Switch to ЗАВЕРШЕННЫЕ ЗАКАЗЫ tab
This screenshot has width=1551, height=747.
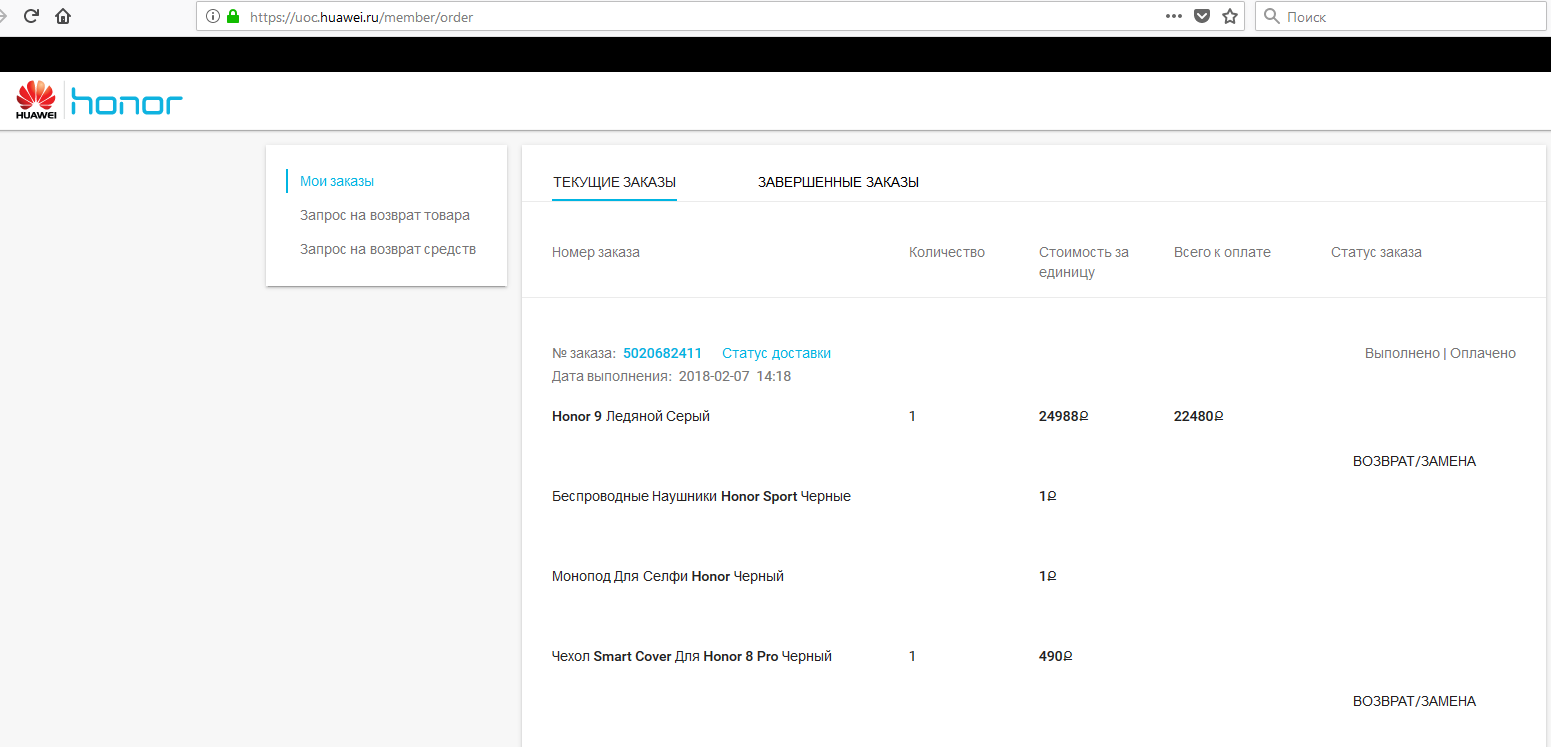[x=838, y=182]
